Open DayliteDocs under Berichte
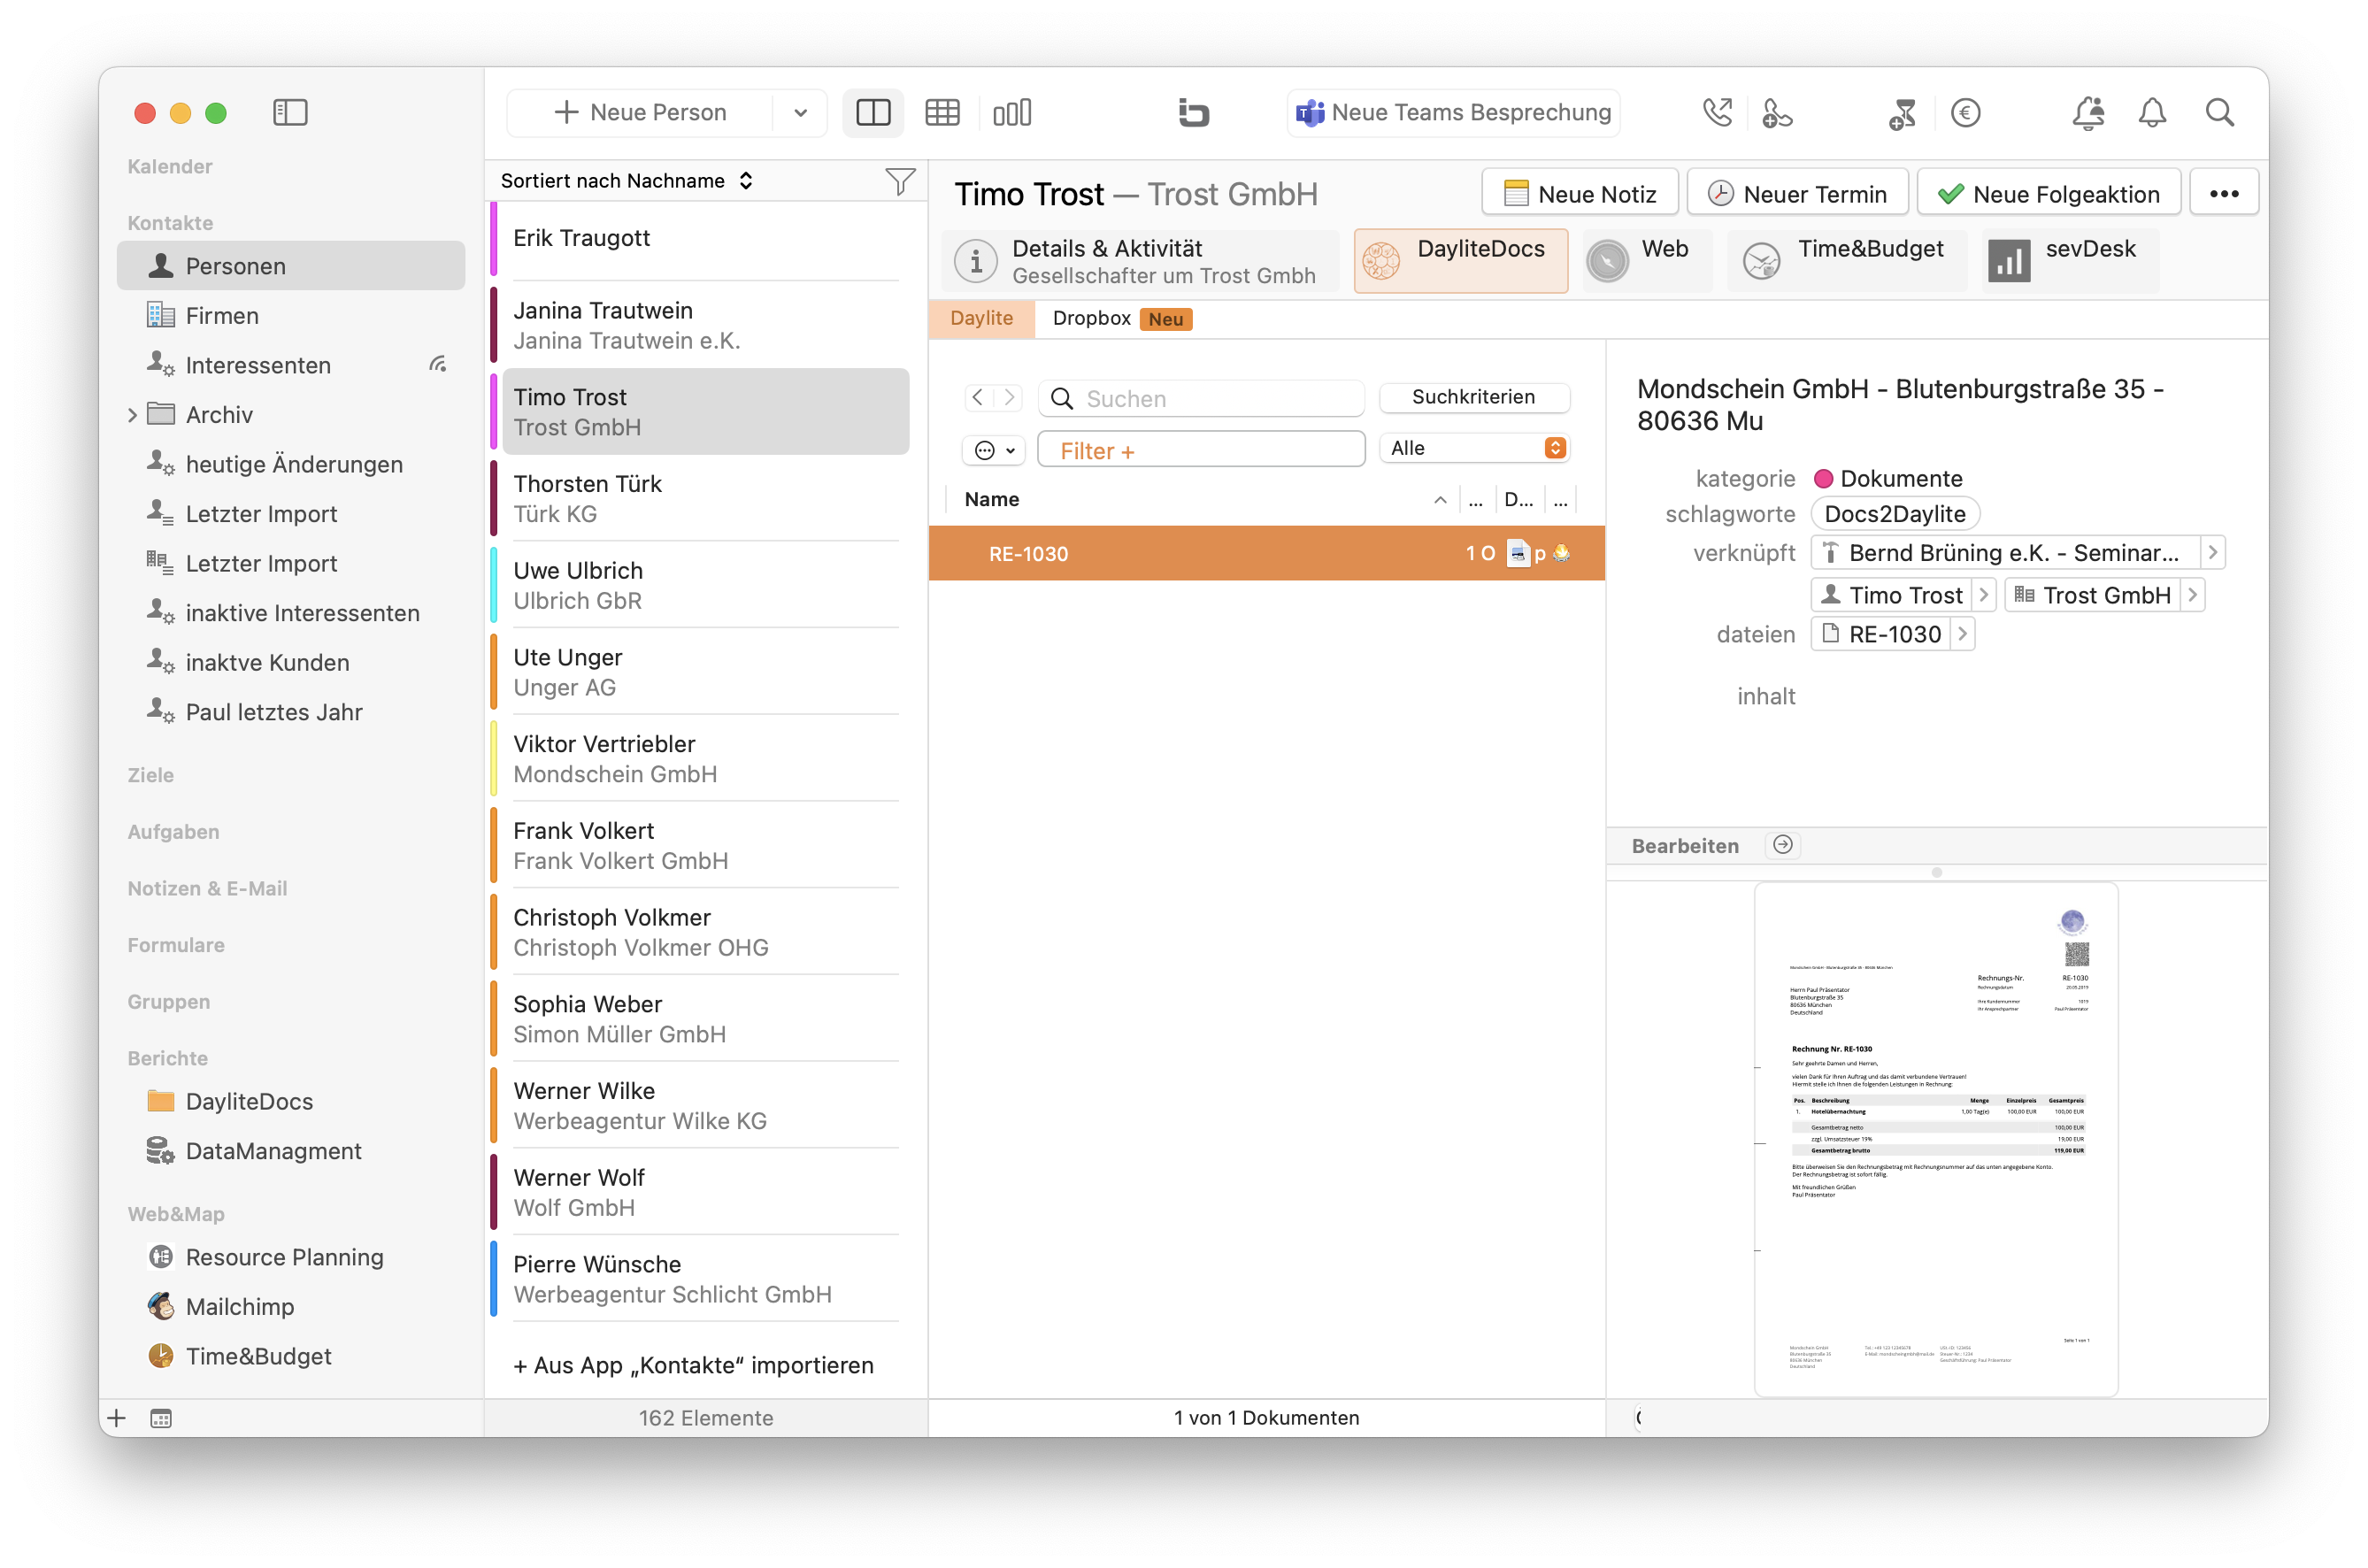Image resolution: width=2368 pixels, height=1568 pixels. point(290,1101)
